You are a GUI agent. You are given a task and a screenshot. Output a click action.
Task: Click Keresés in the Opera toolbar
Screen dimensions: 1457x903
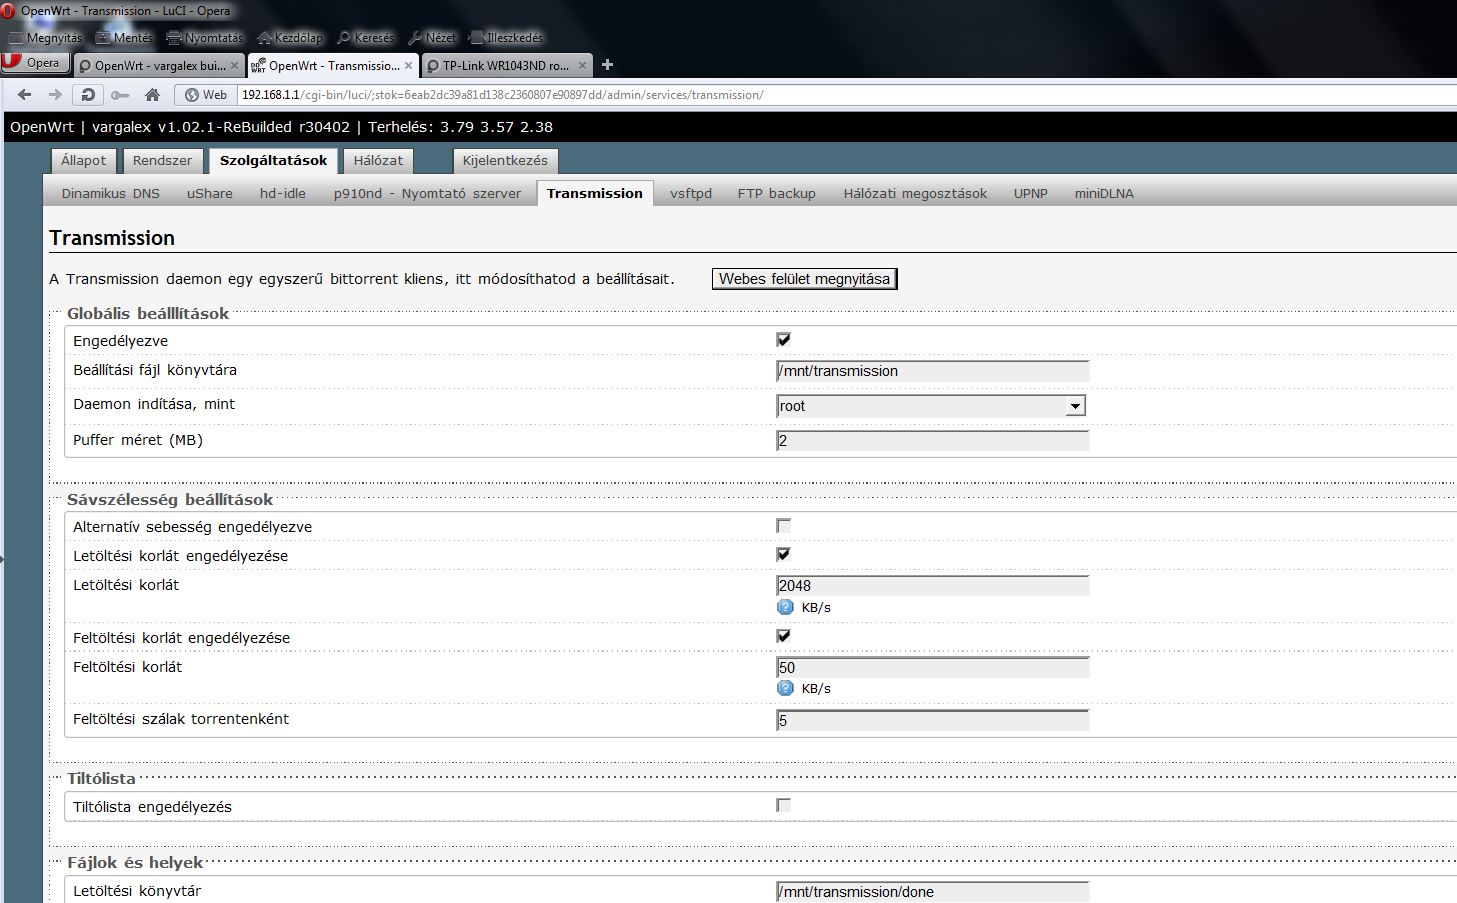click(366, 38)
